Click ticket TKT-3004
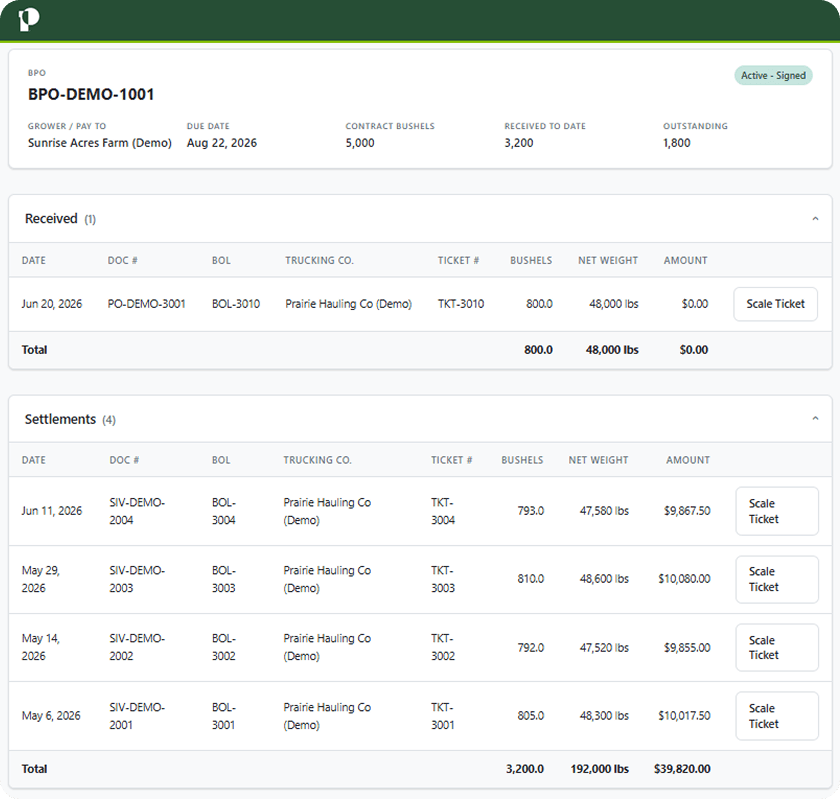Screen dimensions: 840x799 pyautogui.click(x=443, y=511)
